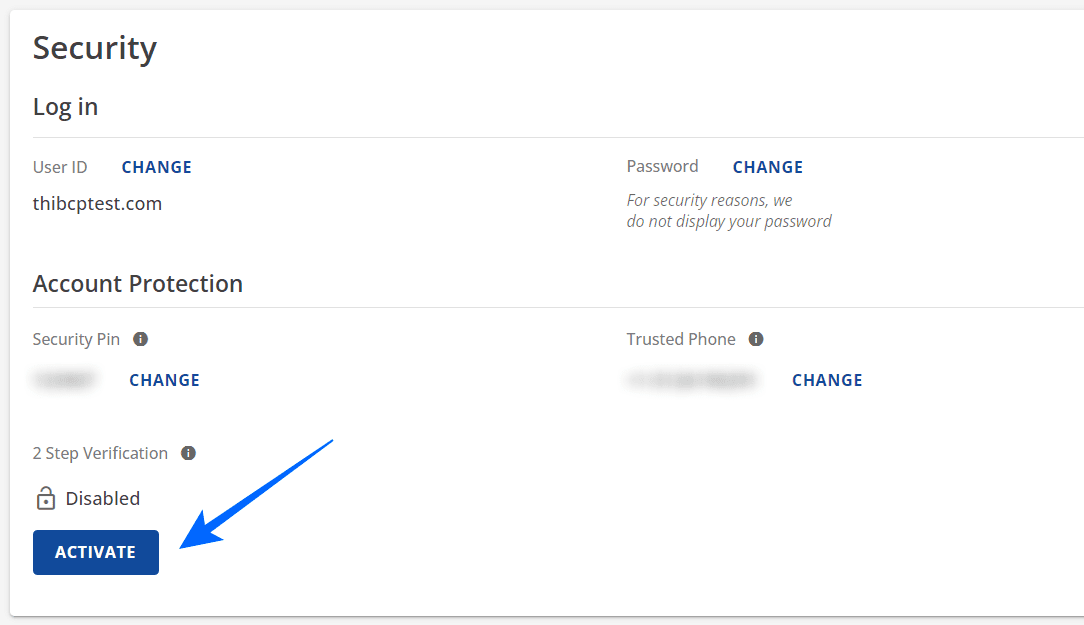
Task: Click the Log in section heading
Action: point(64,106)
